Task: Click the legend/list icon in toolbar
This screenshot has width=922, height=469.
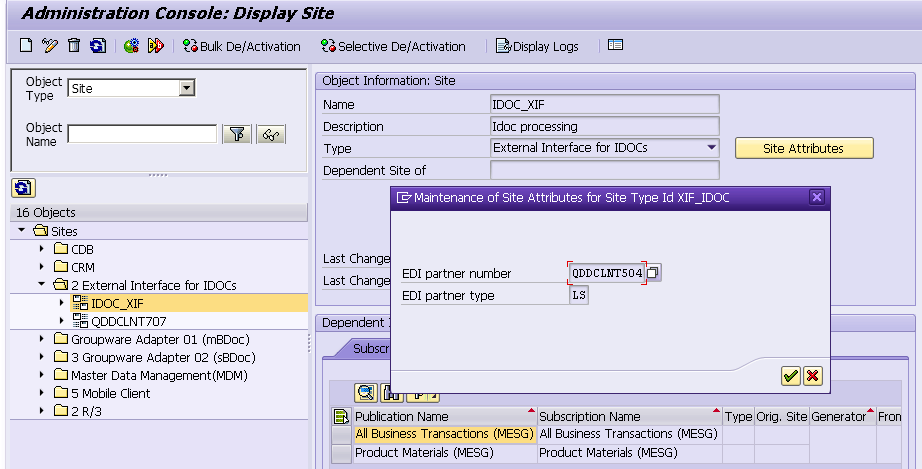Action: coord(615,45)
